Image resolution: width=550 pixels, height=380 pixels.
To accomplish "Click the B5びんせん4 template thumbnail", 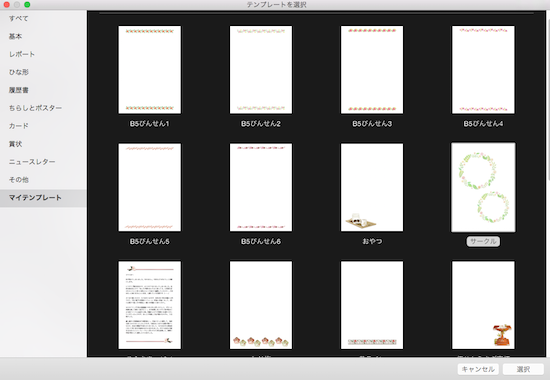I will pos(483,69).
